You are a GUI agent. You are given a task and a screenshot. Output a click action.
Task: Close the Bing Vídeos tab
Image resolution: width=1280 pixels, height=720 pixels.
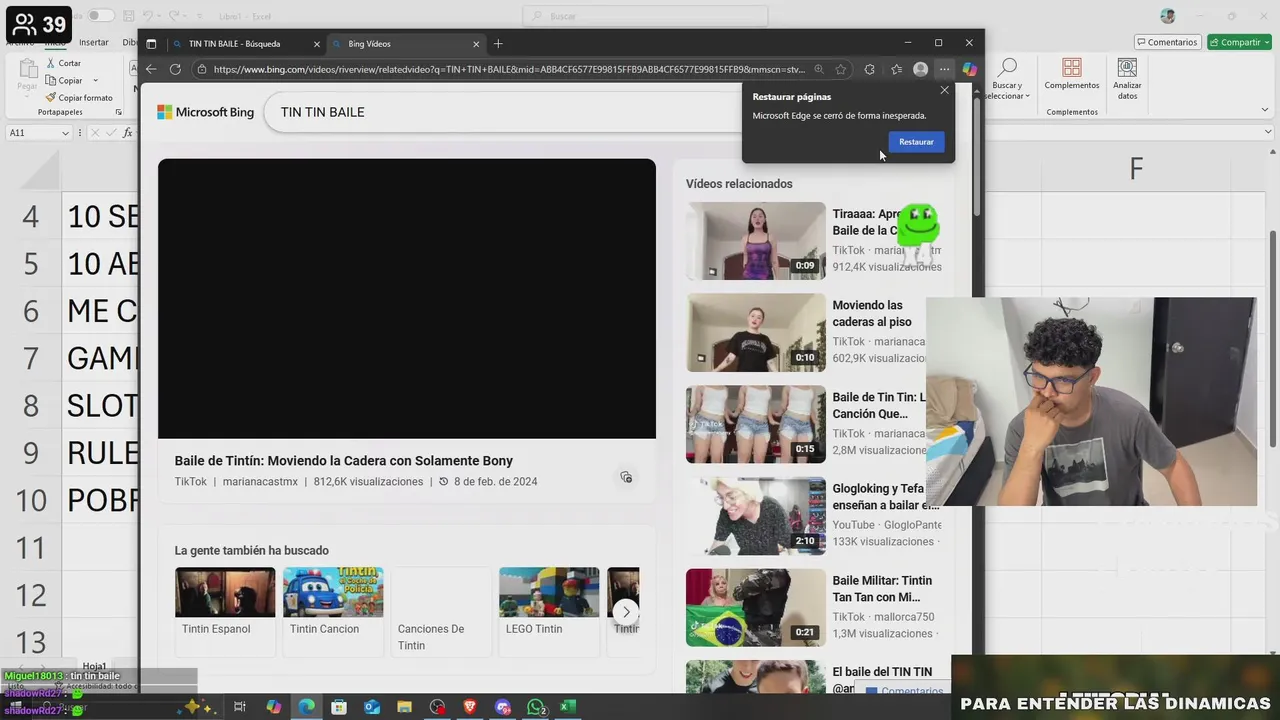tap(476, 44)
